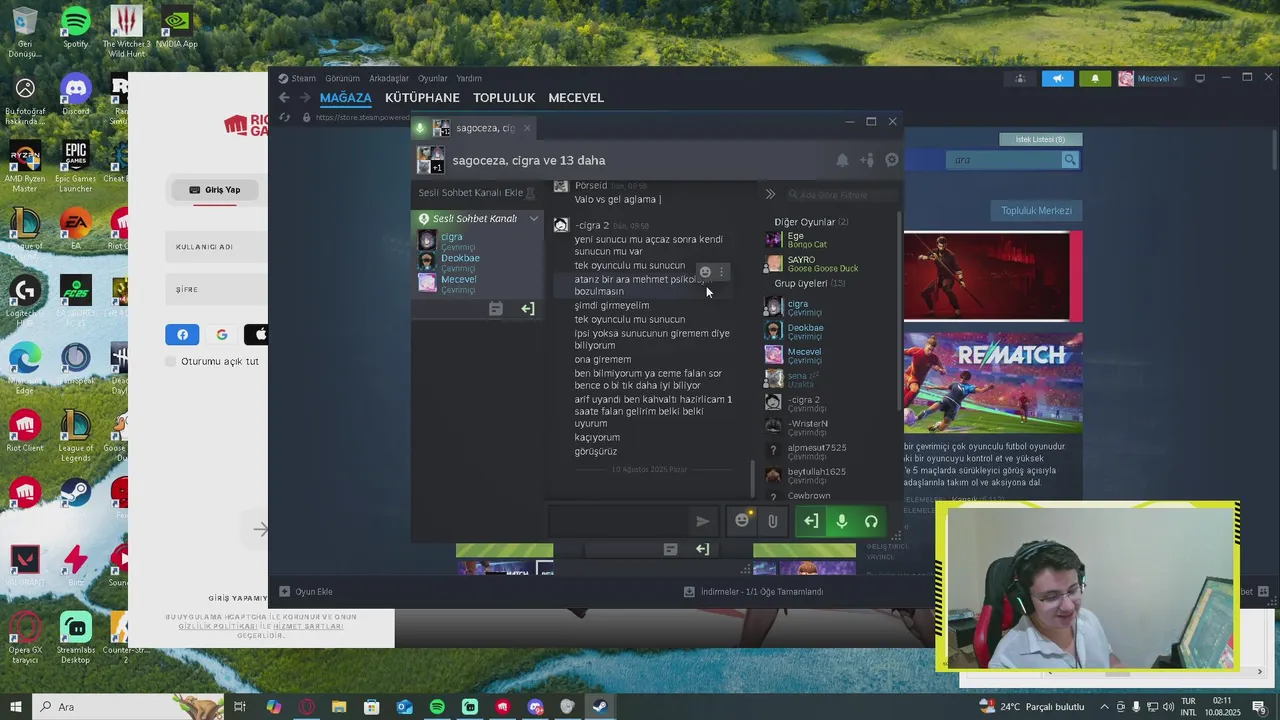Viewport: 1280px width, 720px height.
Task: Open the Yardım menu
Action: [x=469, y=78]
